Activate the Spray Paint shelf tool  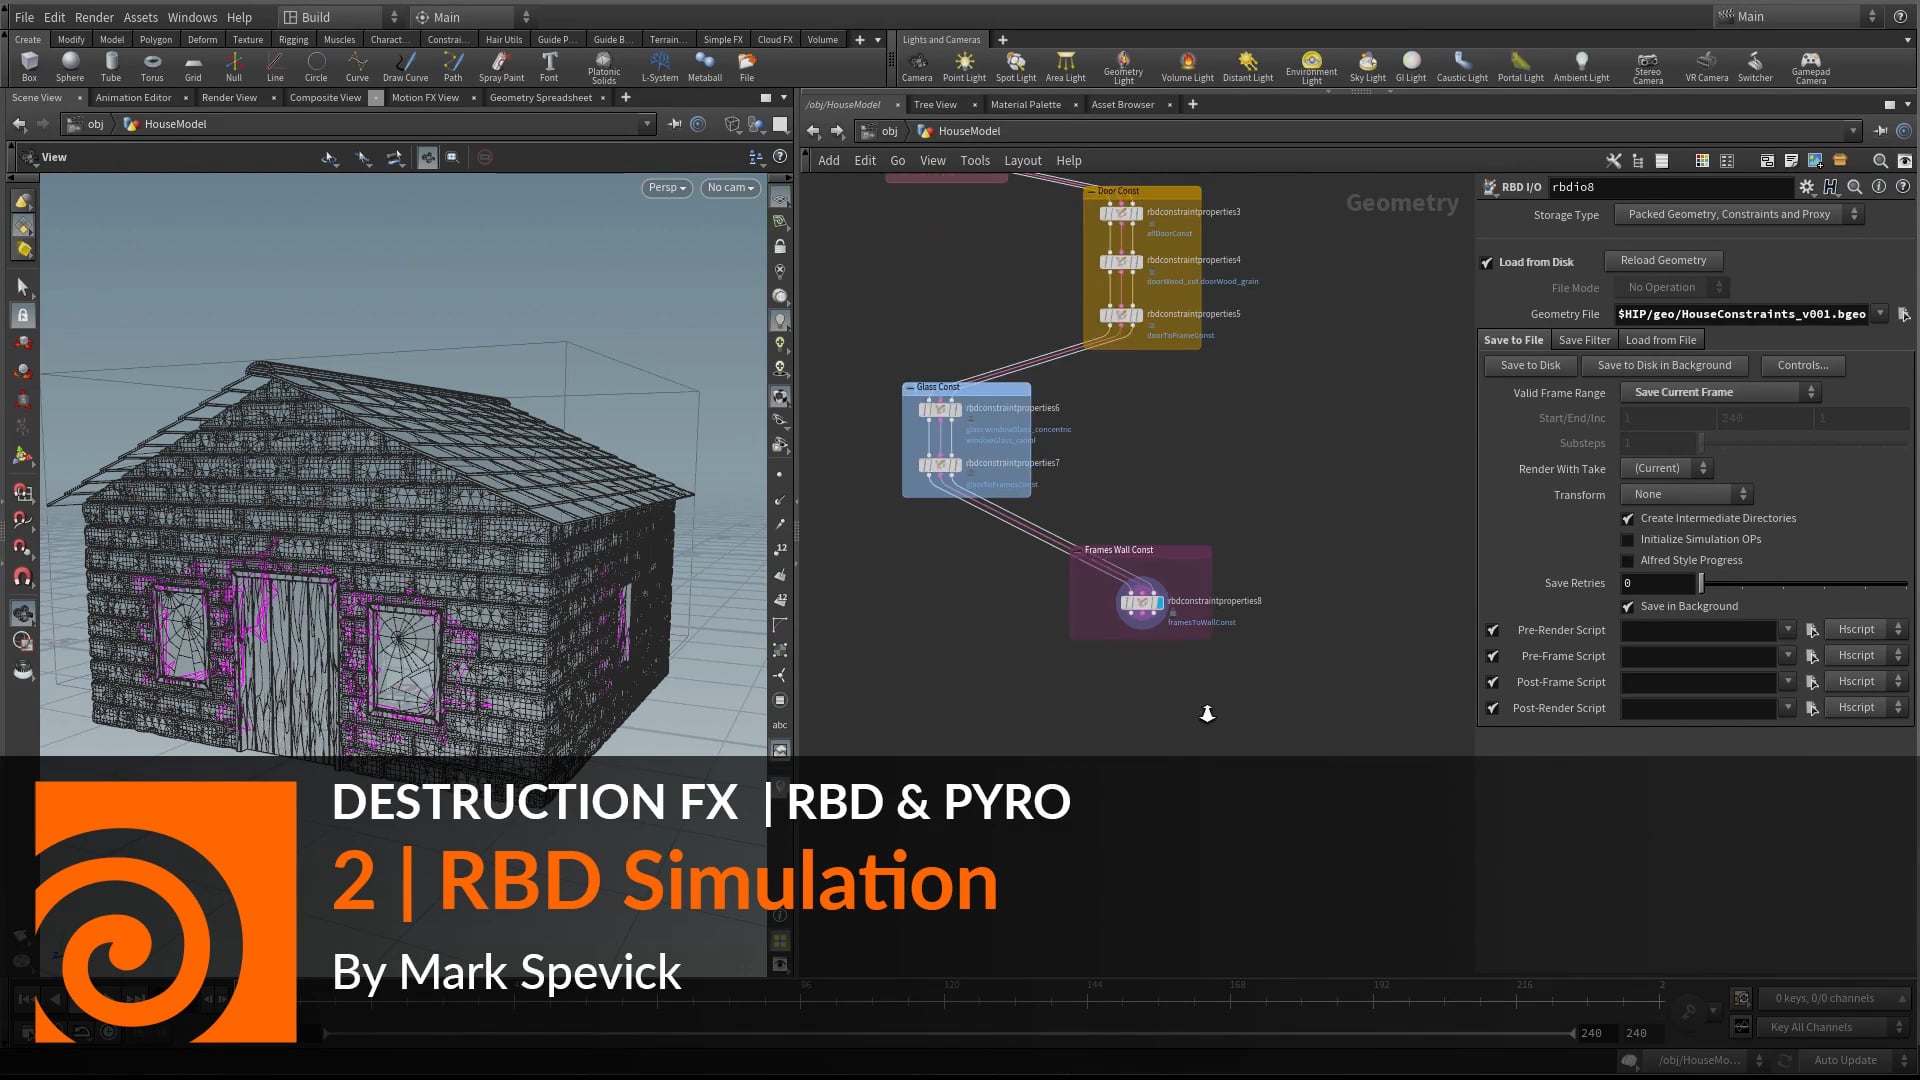[501, 63]
